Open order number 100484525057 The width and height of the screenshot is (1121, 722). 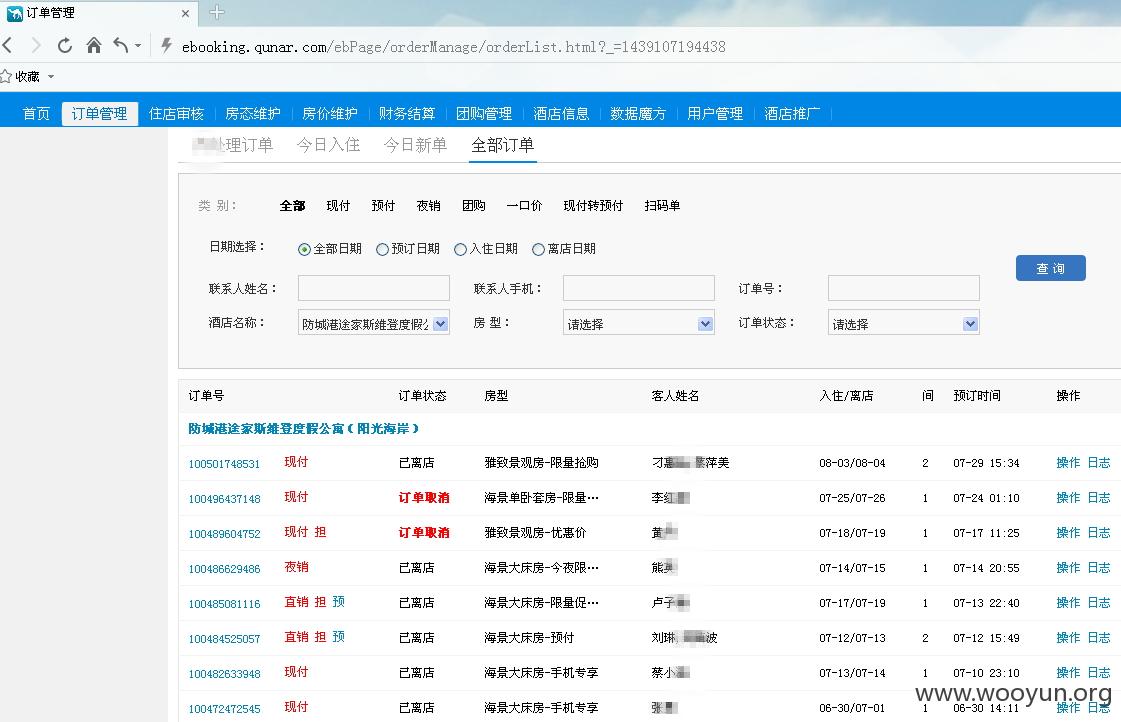coord(224,639)
